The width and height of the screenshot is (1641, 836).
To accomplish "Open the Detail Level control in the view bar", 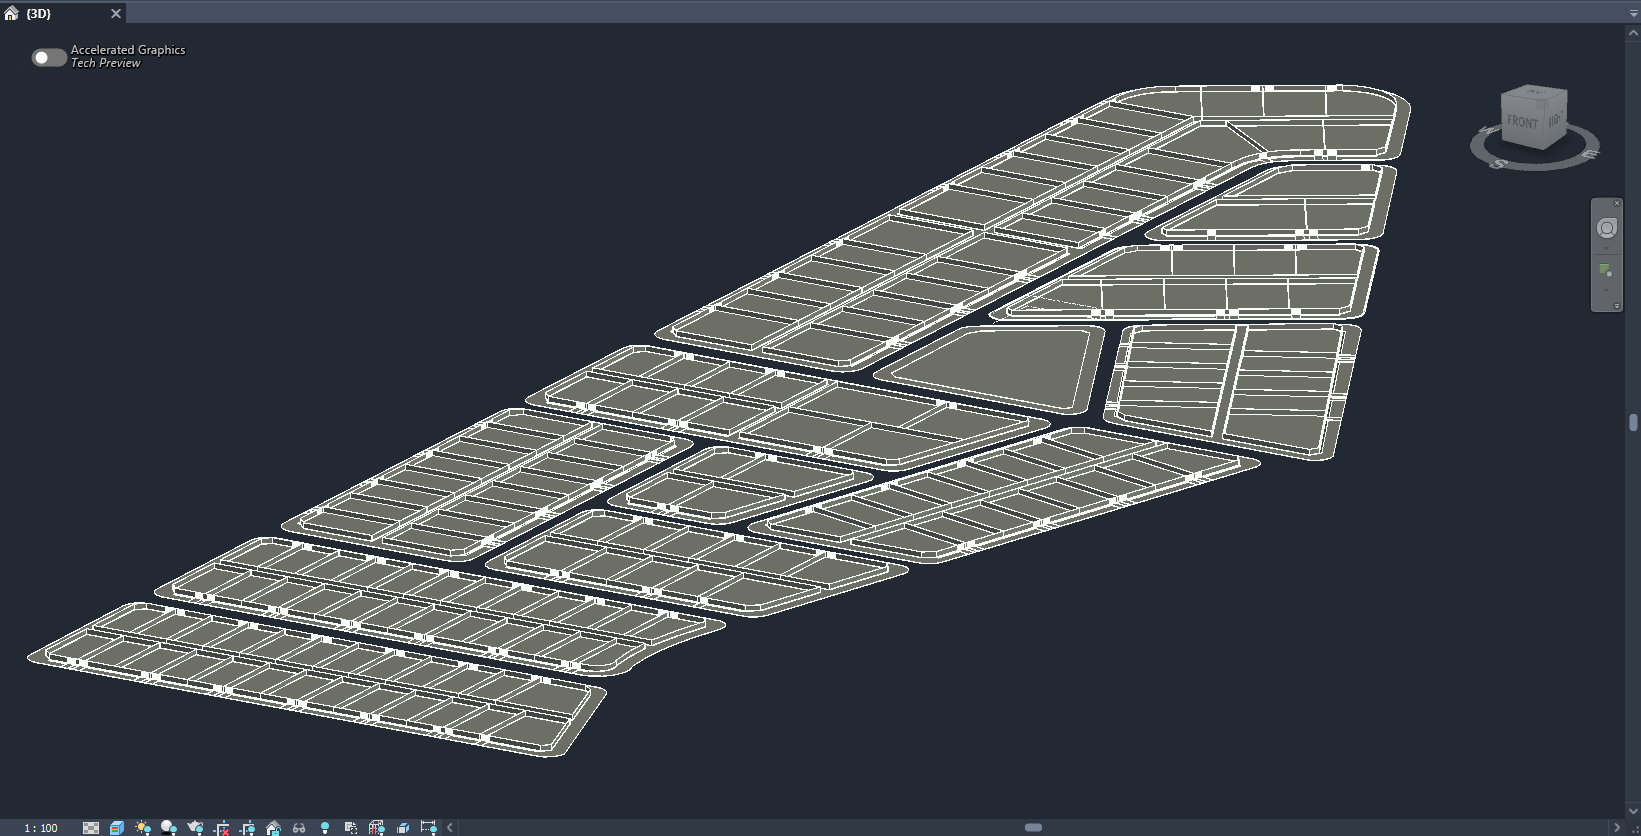I will coord(91,828).
